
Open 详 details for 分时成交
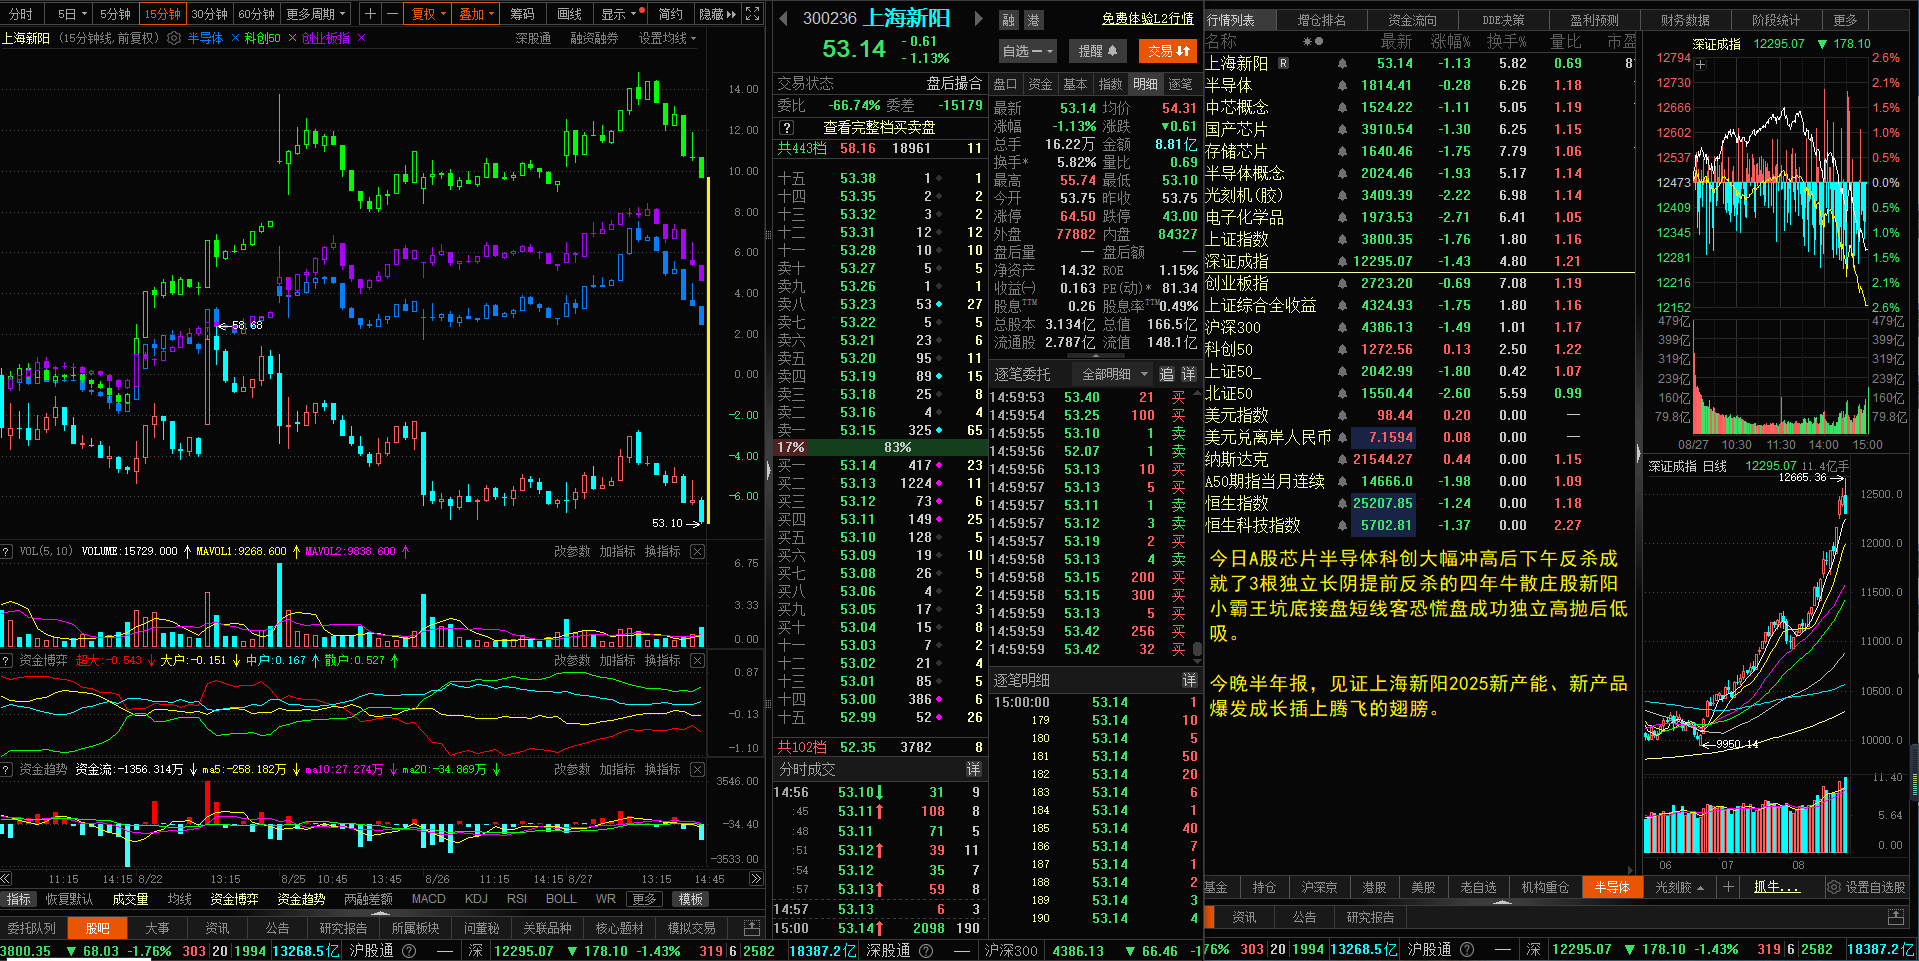click(x=973, y=769)
